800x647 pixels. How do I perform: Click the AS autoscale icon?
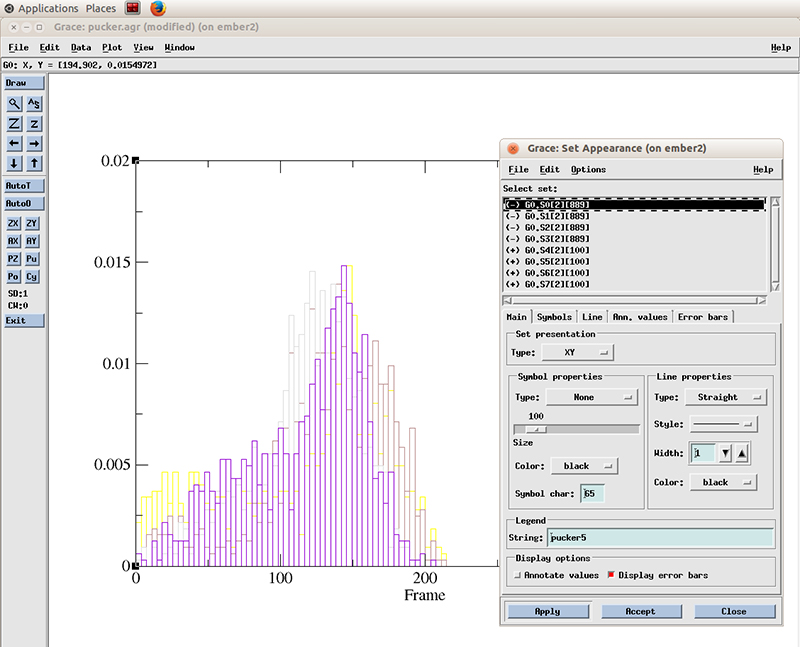tap(34, 103)
